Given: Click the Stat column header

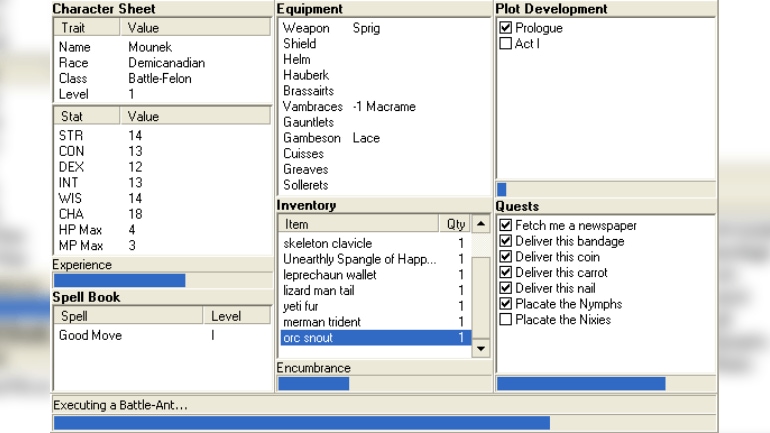Looking at the screenshot, I should (86, 116).
